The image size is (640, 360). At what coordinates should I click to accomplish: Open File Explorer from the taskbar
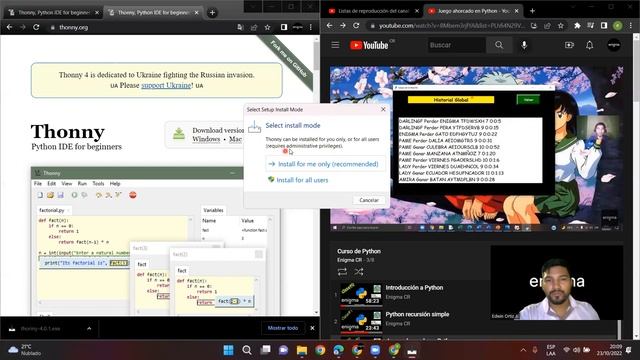[302, 350]
